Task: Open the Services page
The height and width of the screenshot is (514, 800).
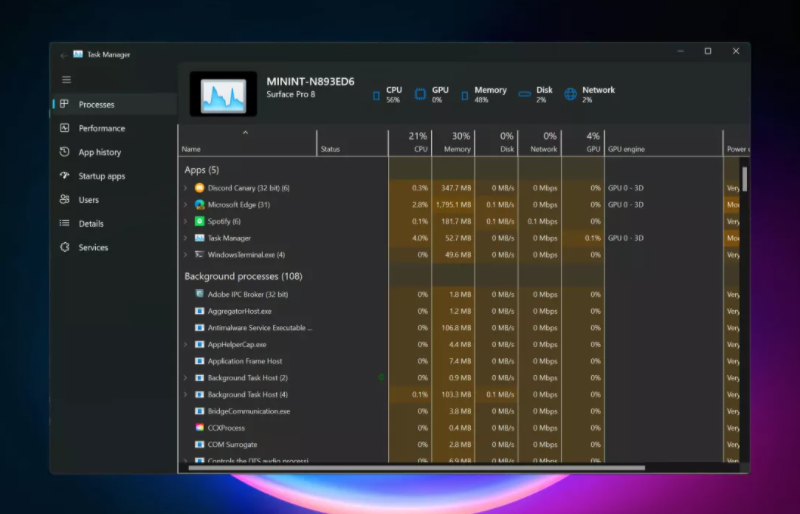Action: pos(114,247)
